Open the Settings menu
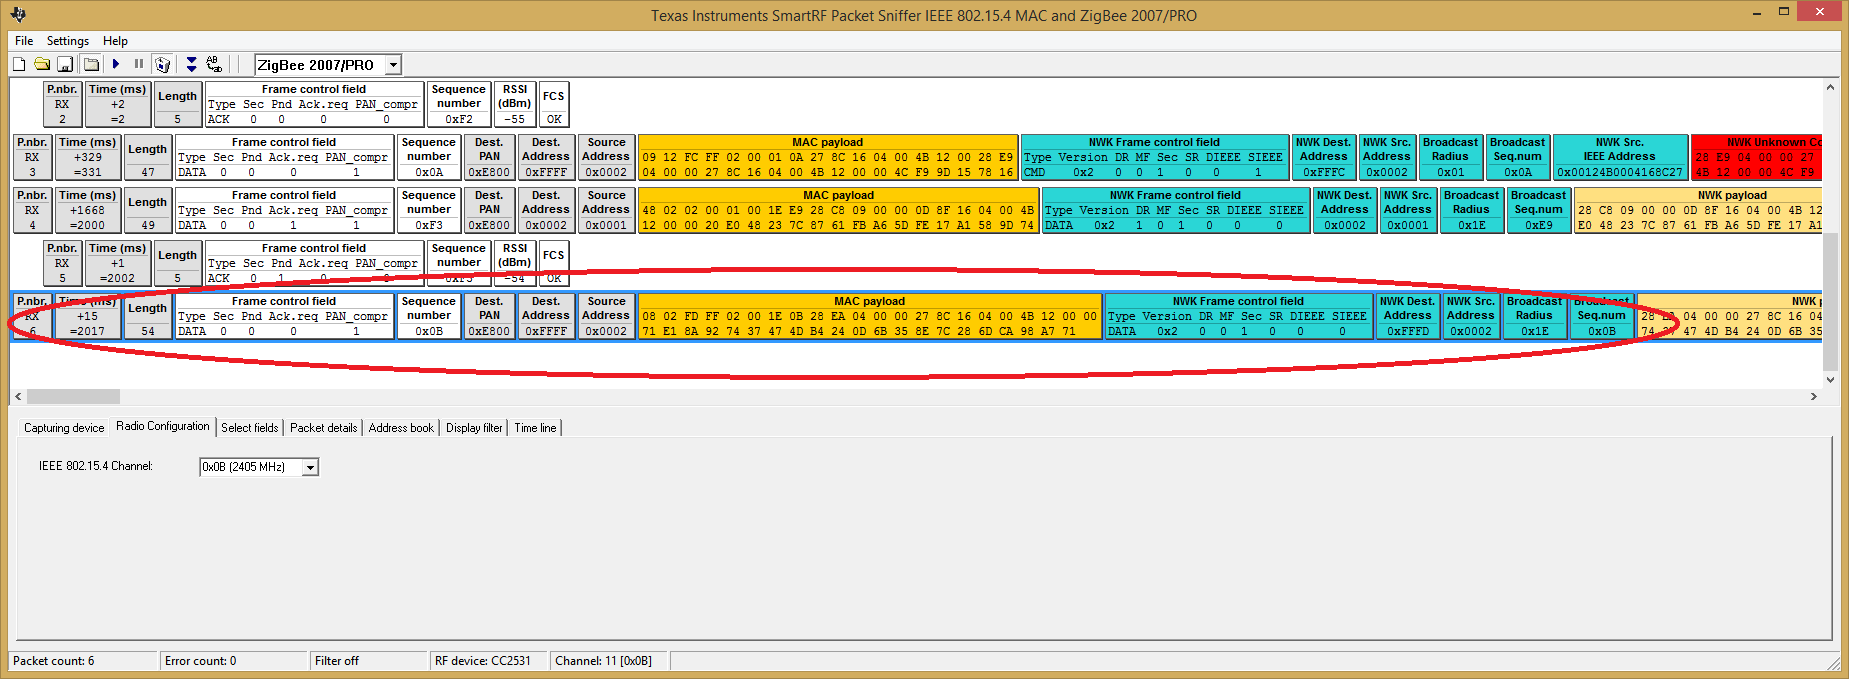This screenshot has width=1849, height=679. tap(68, 41)
